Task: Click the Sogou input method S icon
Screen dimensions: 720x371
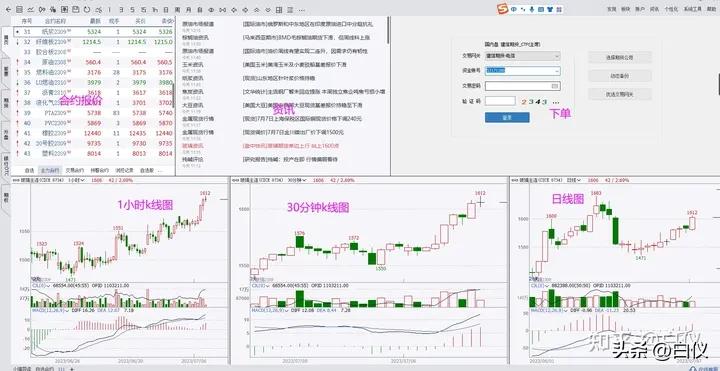Action: pyautogui.click(x=503, y=9)
